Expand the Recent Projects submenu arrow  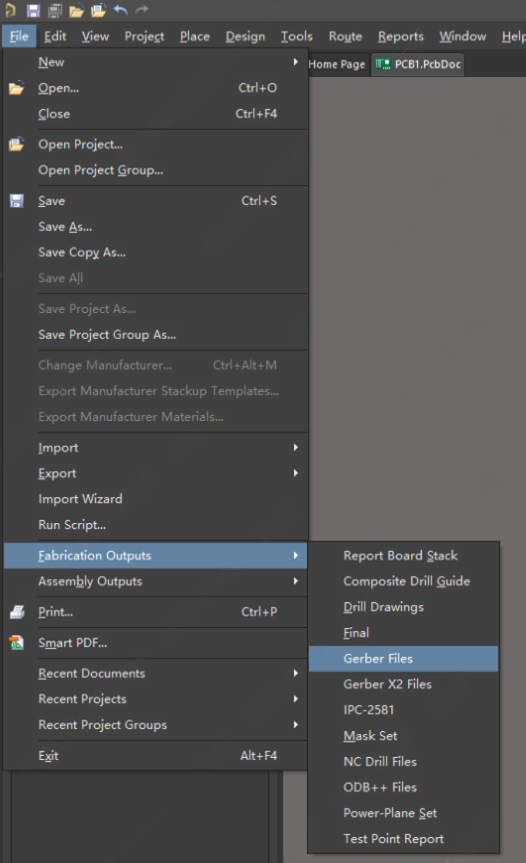pyautogui.click(x=296, y=698)
